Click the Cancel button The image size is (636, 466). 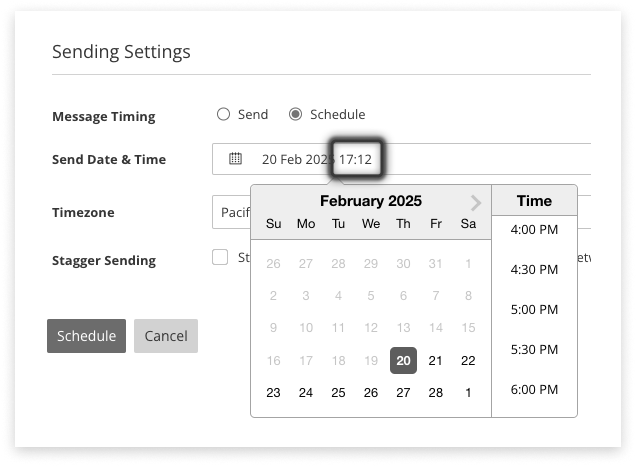(166, 336)
